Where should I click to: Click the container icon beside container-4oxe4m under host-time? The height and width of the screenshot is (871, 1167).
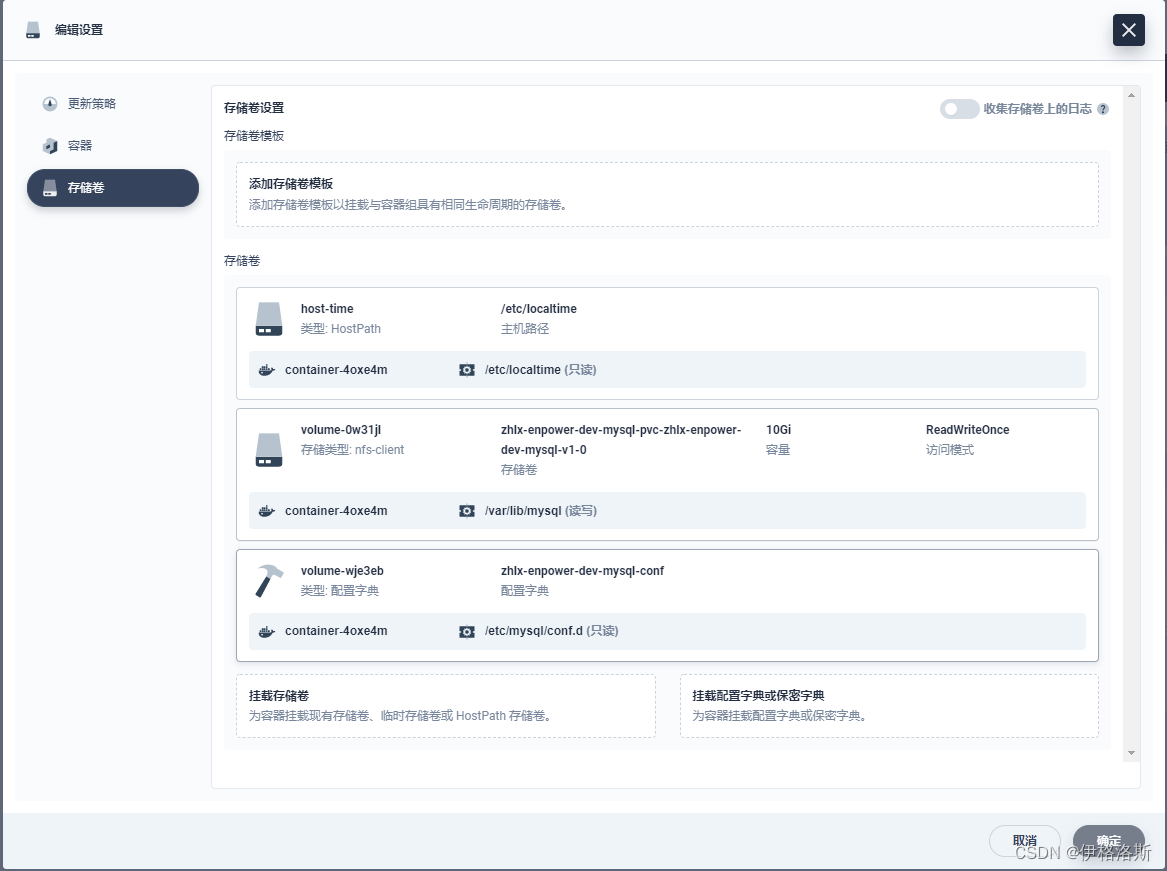coord(266,370)
